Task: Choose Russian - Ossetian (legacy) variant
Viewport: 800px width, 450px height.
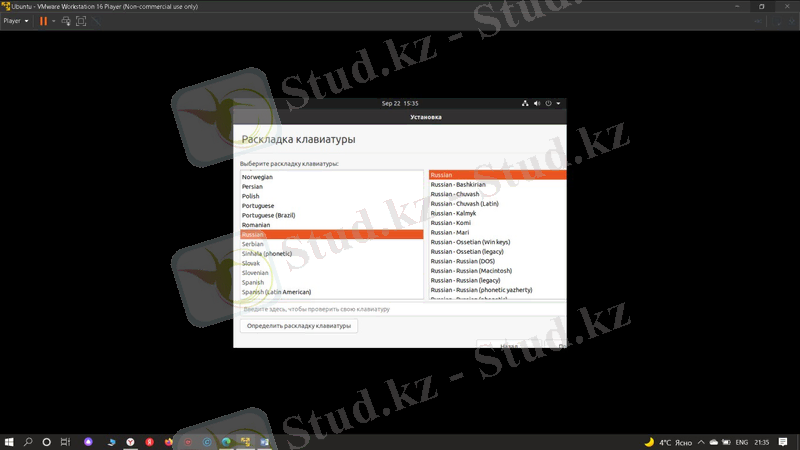Action: [x=497, y=252]
